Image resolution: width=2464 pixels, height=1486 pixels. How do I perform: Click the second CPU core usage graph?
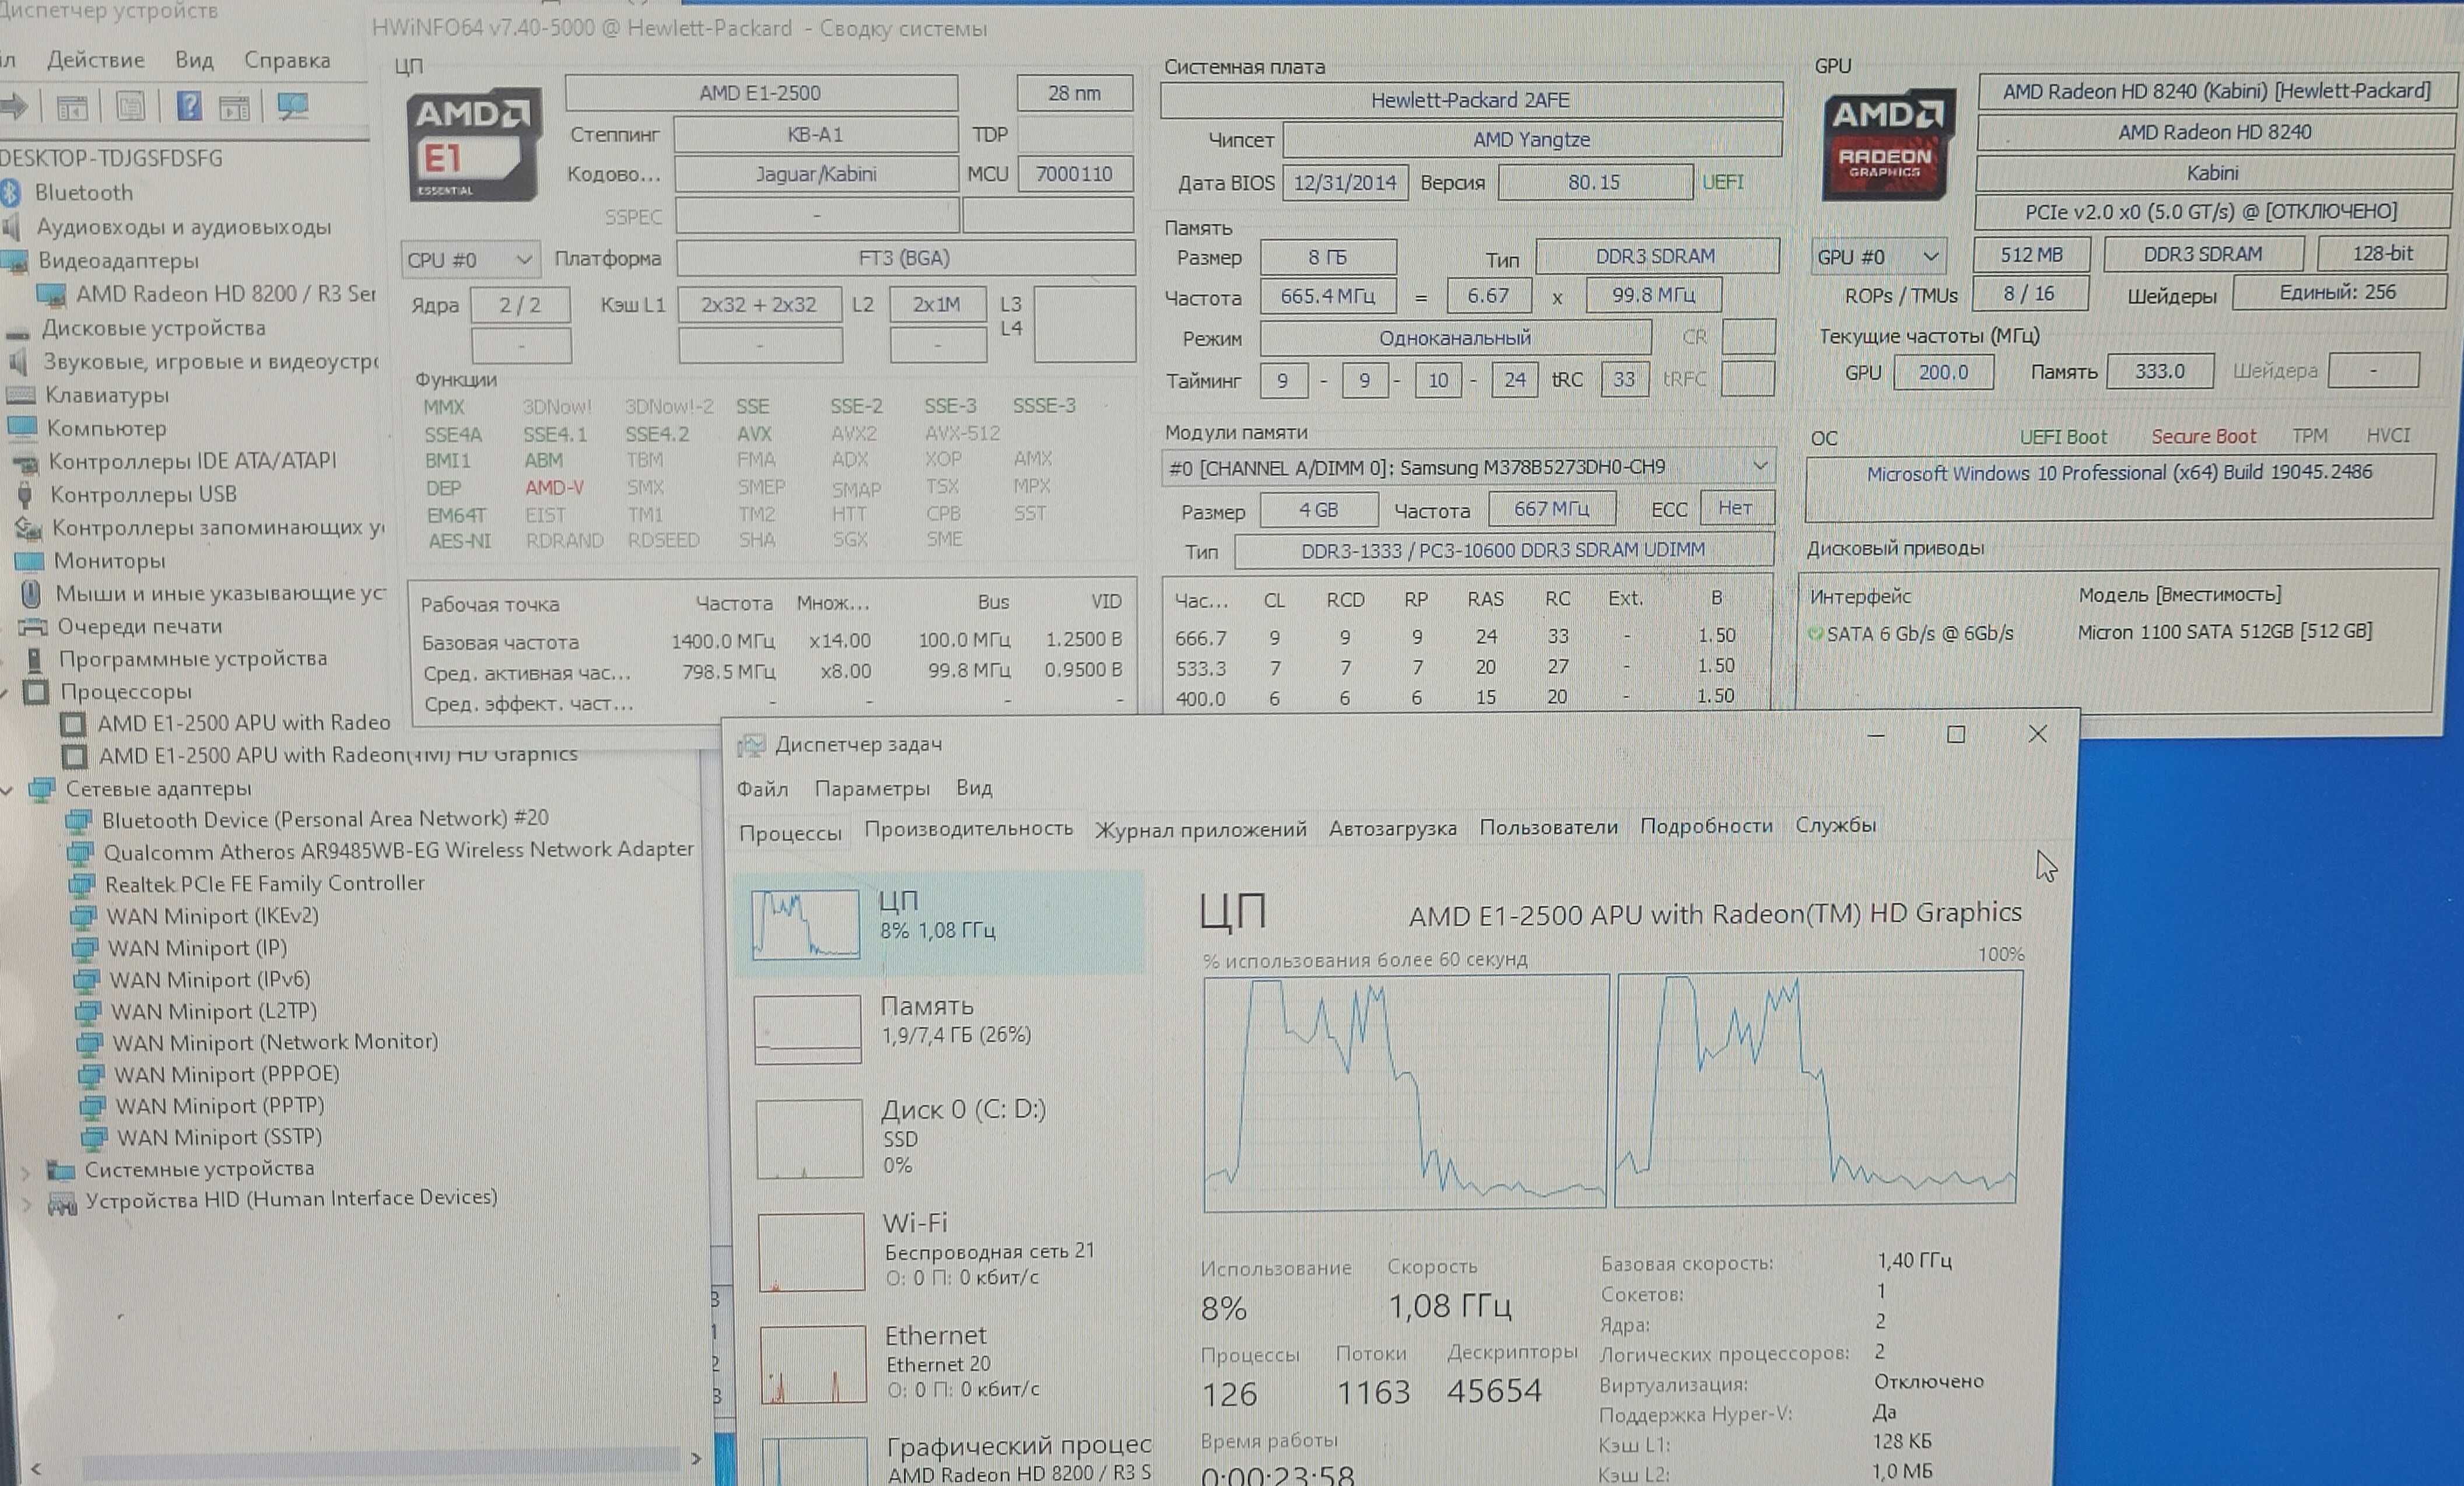1818,1088
